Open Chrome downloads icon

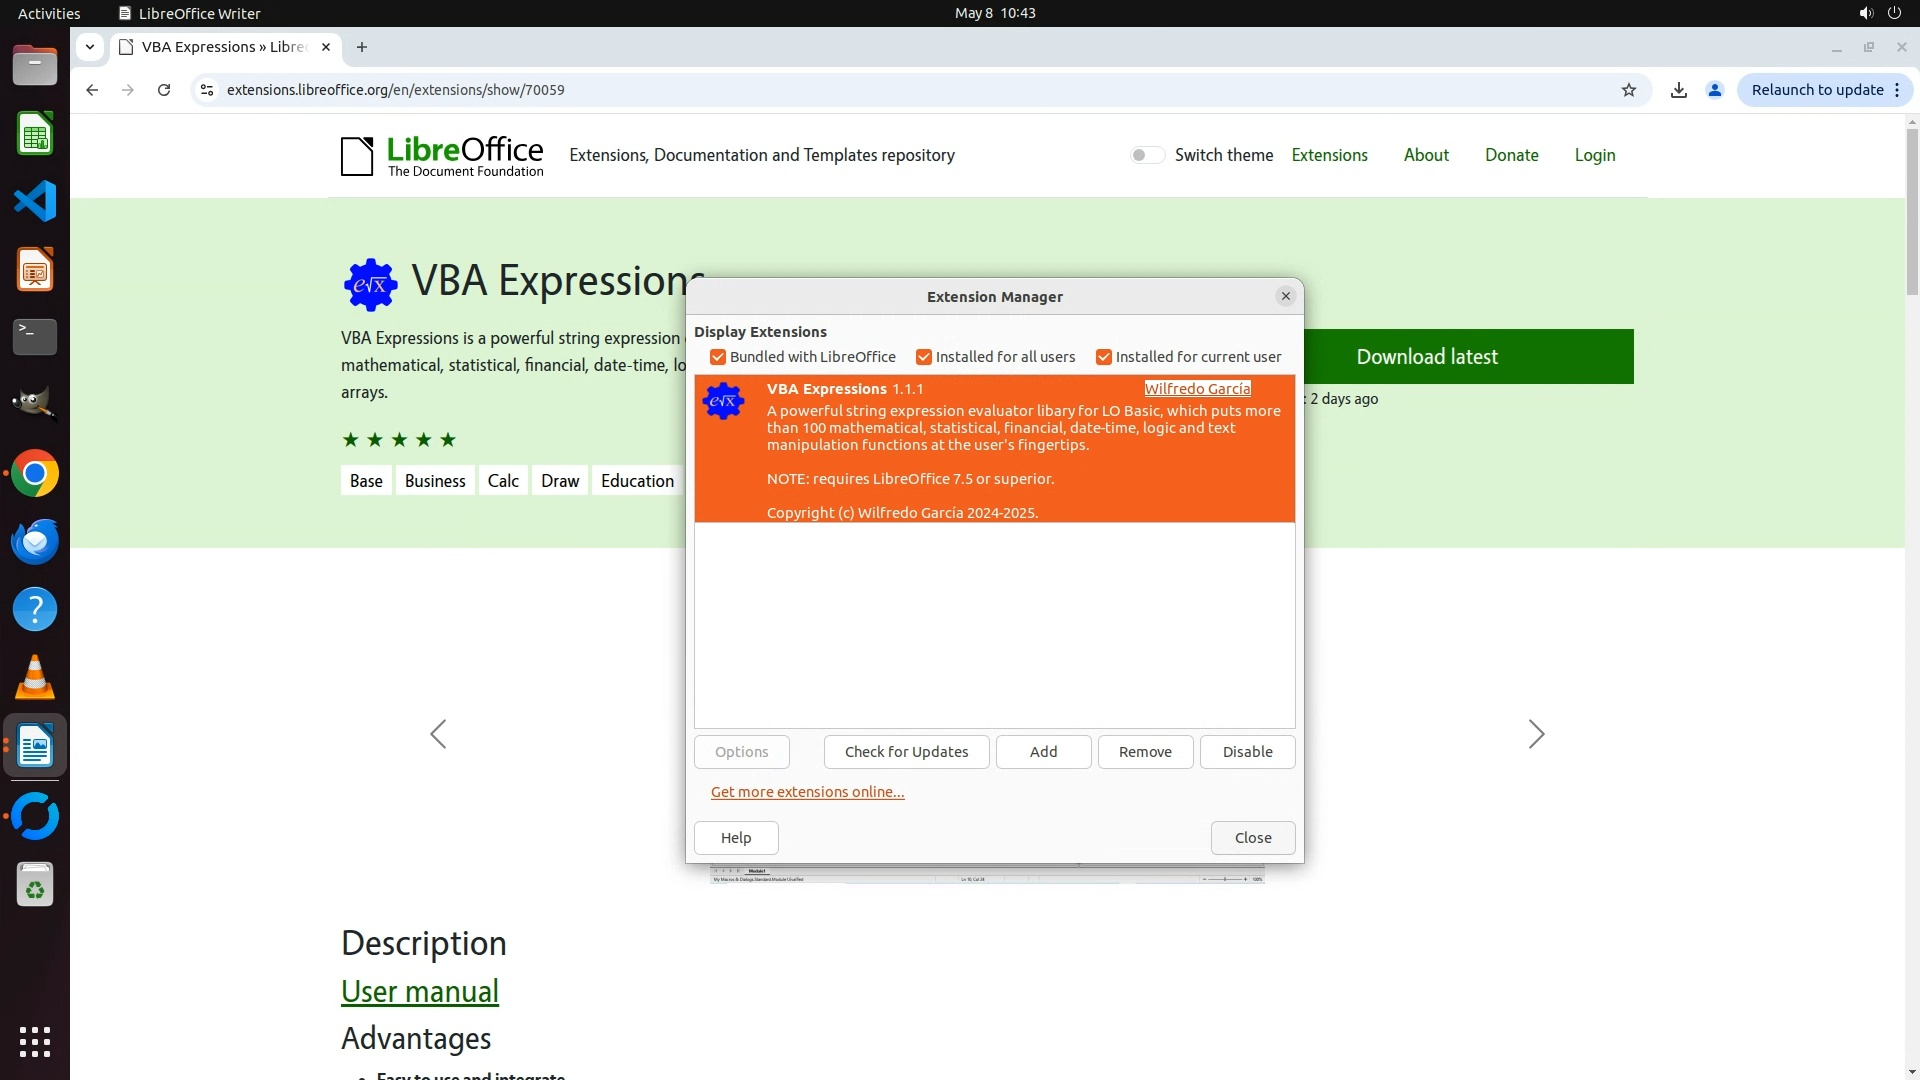pyautogui.click(x=1679, y=90)
